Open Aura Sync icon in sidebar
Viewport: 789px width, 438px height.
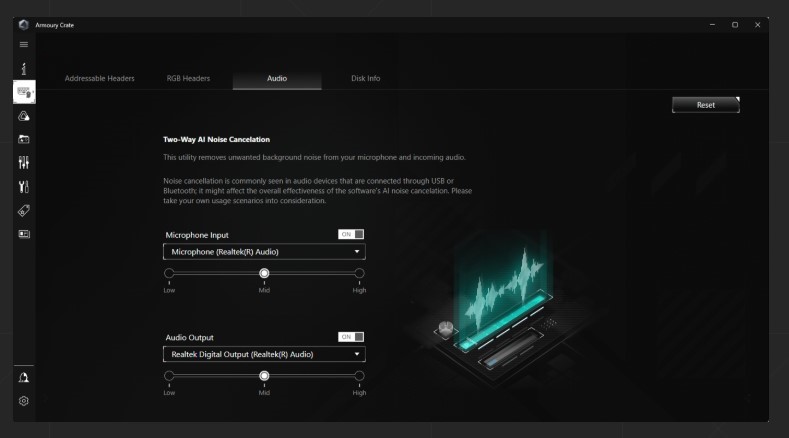tap(24, 116)
